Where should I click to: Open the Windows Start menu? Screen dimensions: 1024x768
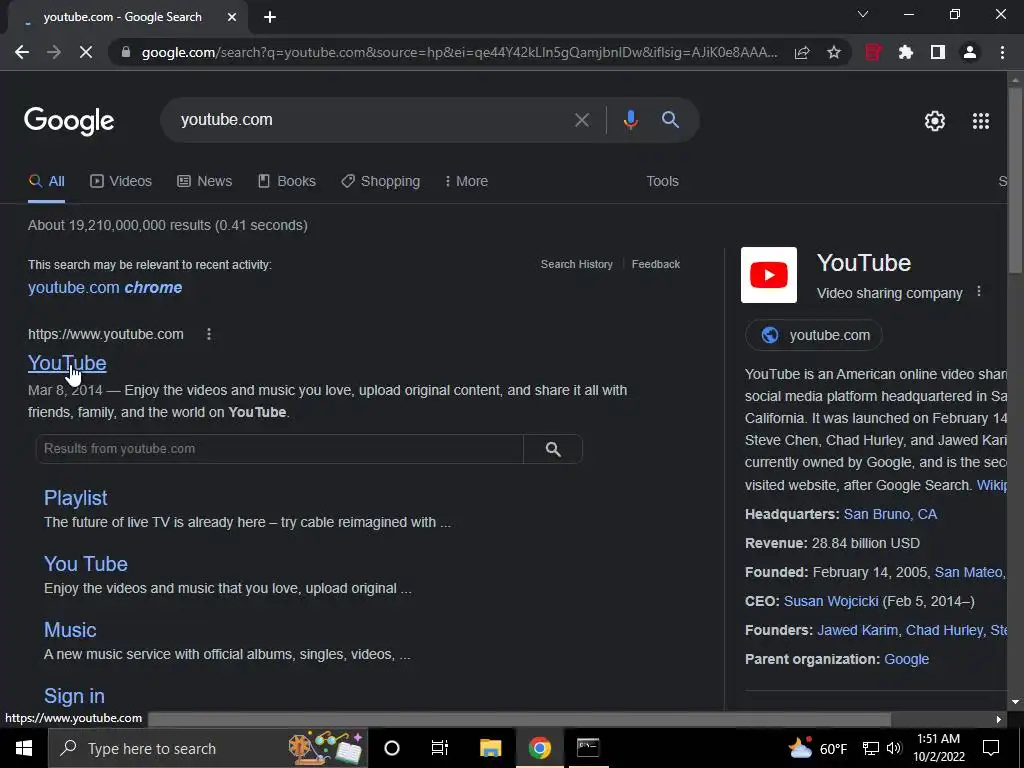[x=24, y=748]
